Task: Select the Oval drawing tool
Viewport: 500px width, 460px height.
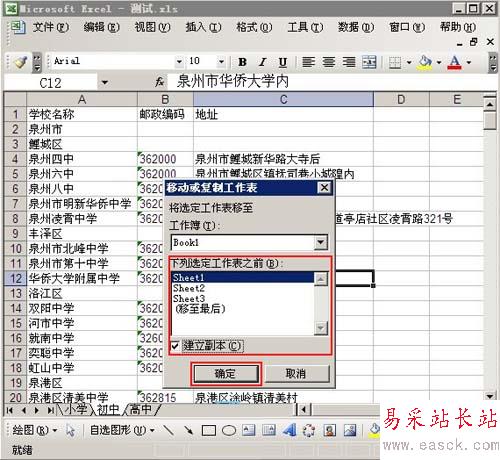Action: [229, 430]
